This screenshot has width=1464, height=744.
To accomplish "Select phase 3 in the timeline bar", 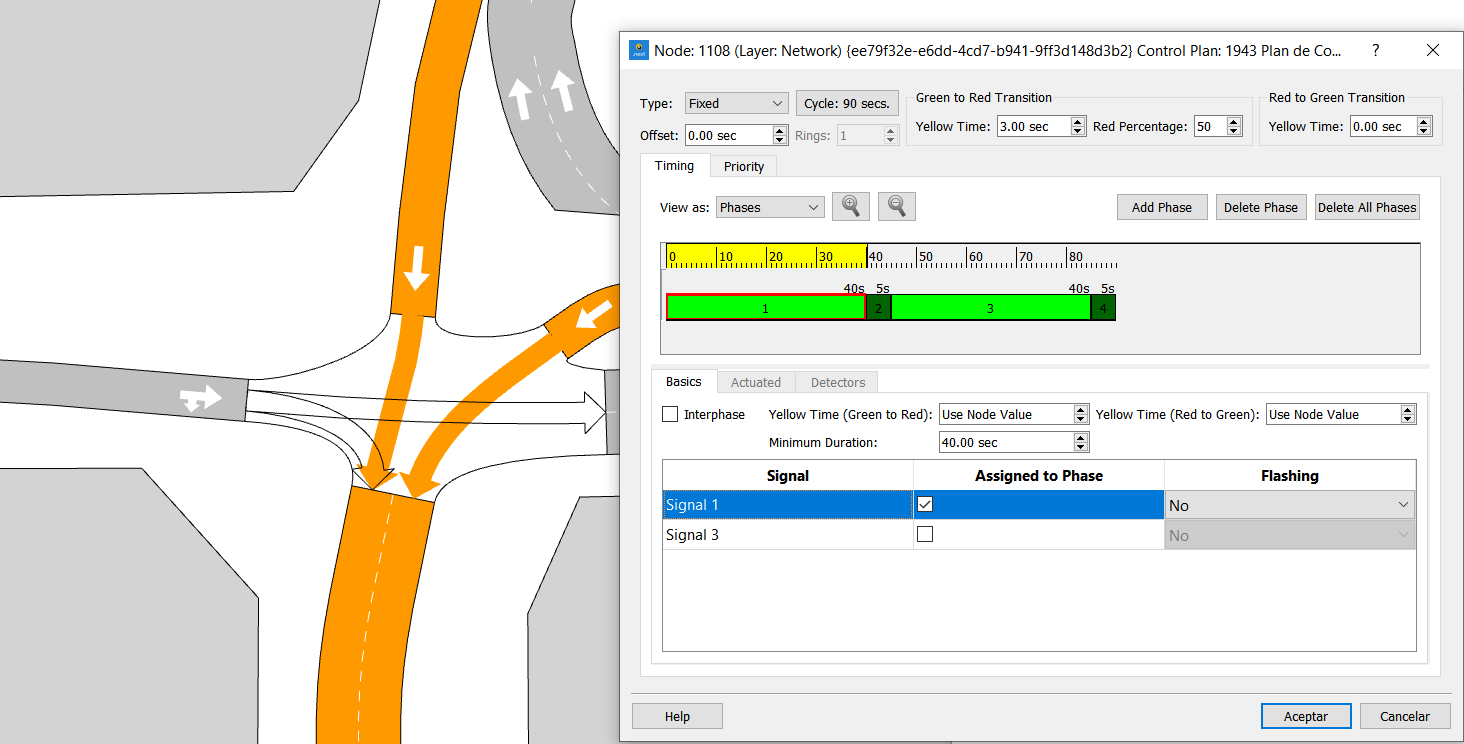I will pyautogui.click(x=990, y=308).
